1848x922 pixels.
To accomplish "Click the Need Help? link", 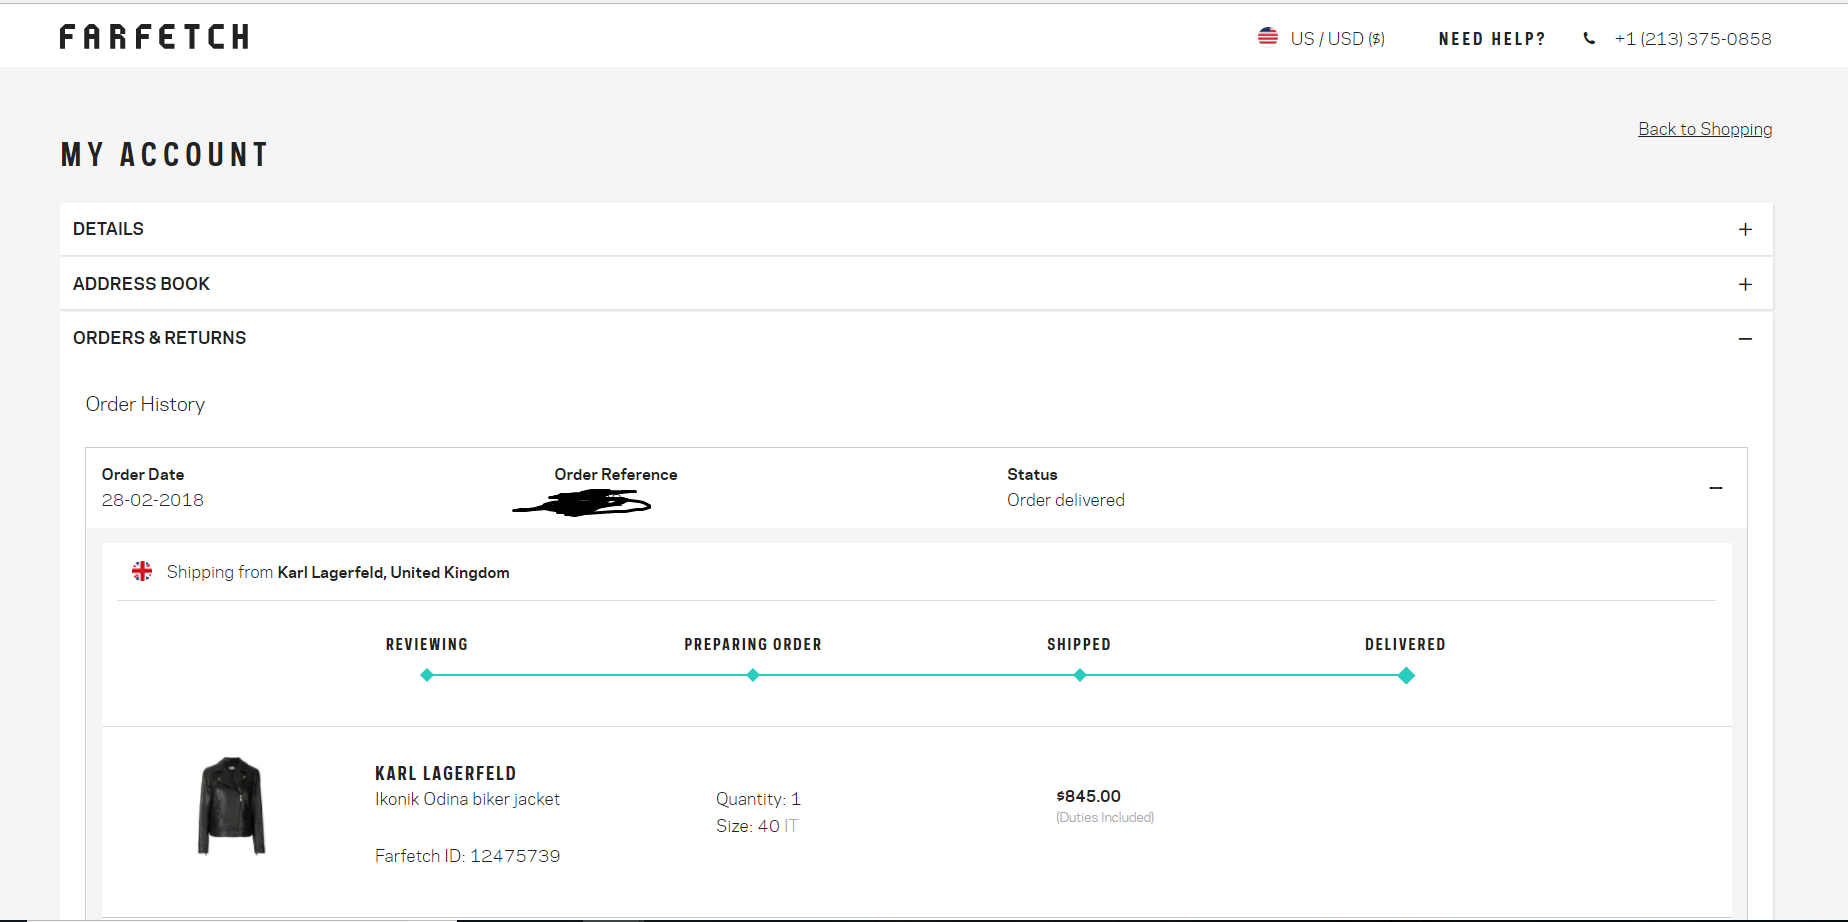I will 1491,39.
